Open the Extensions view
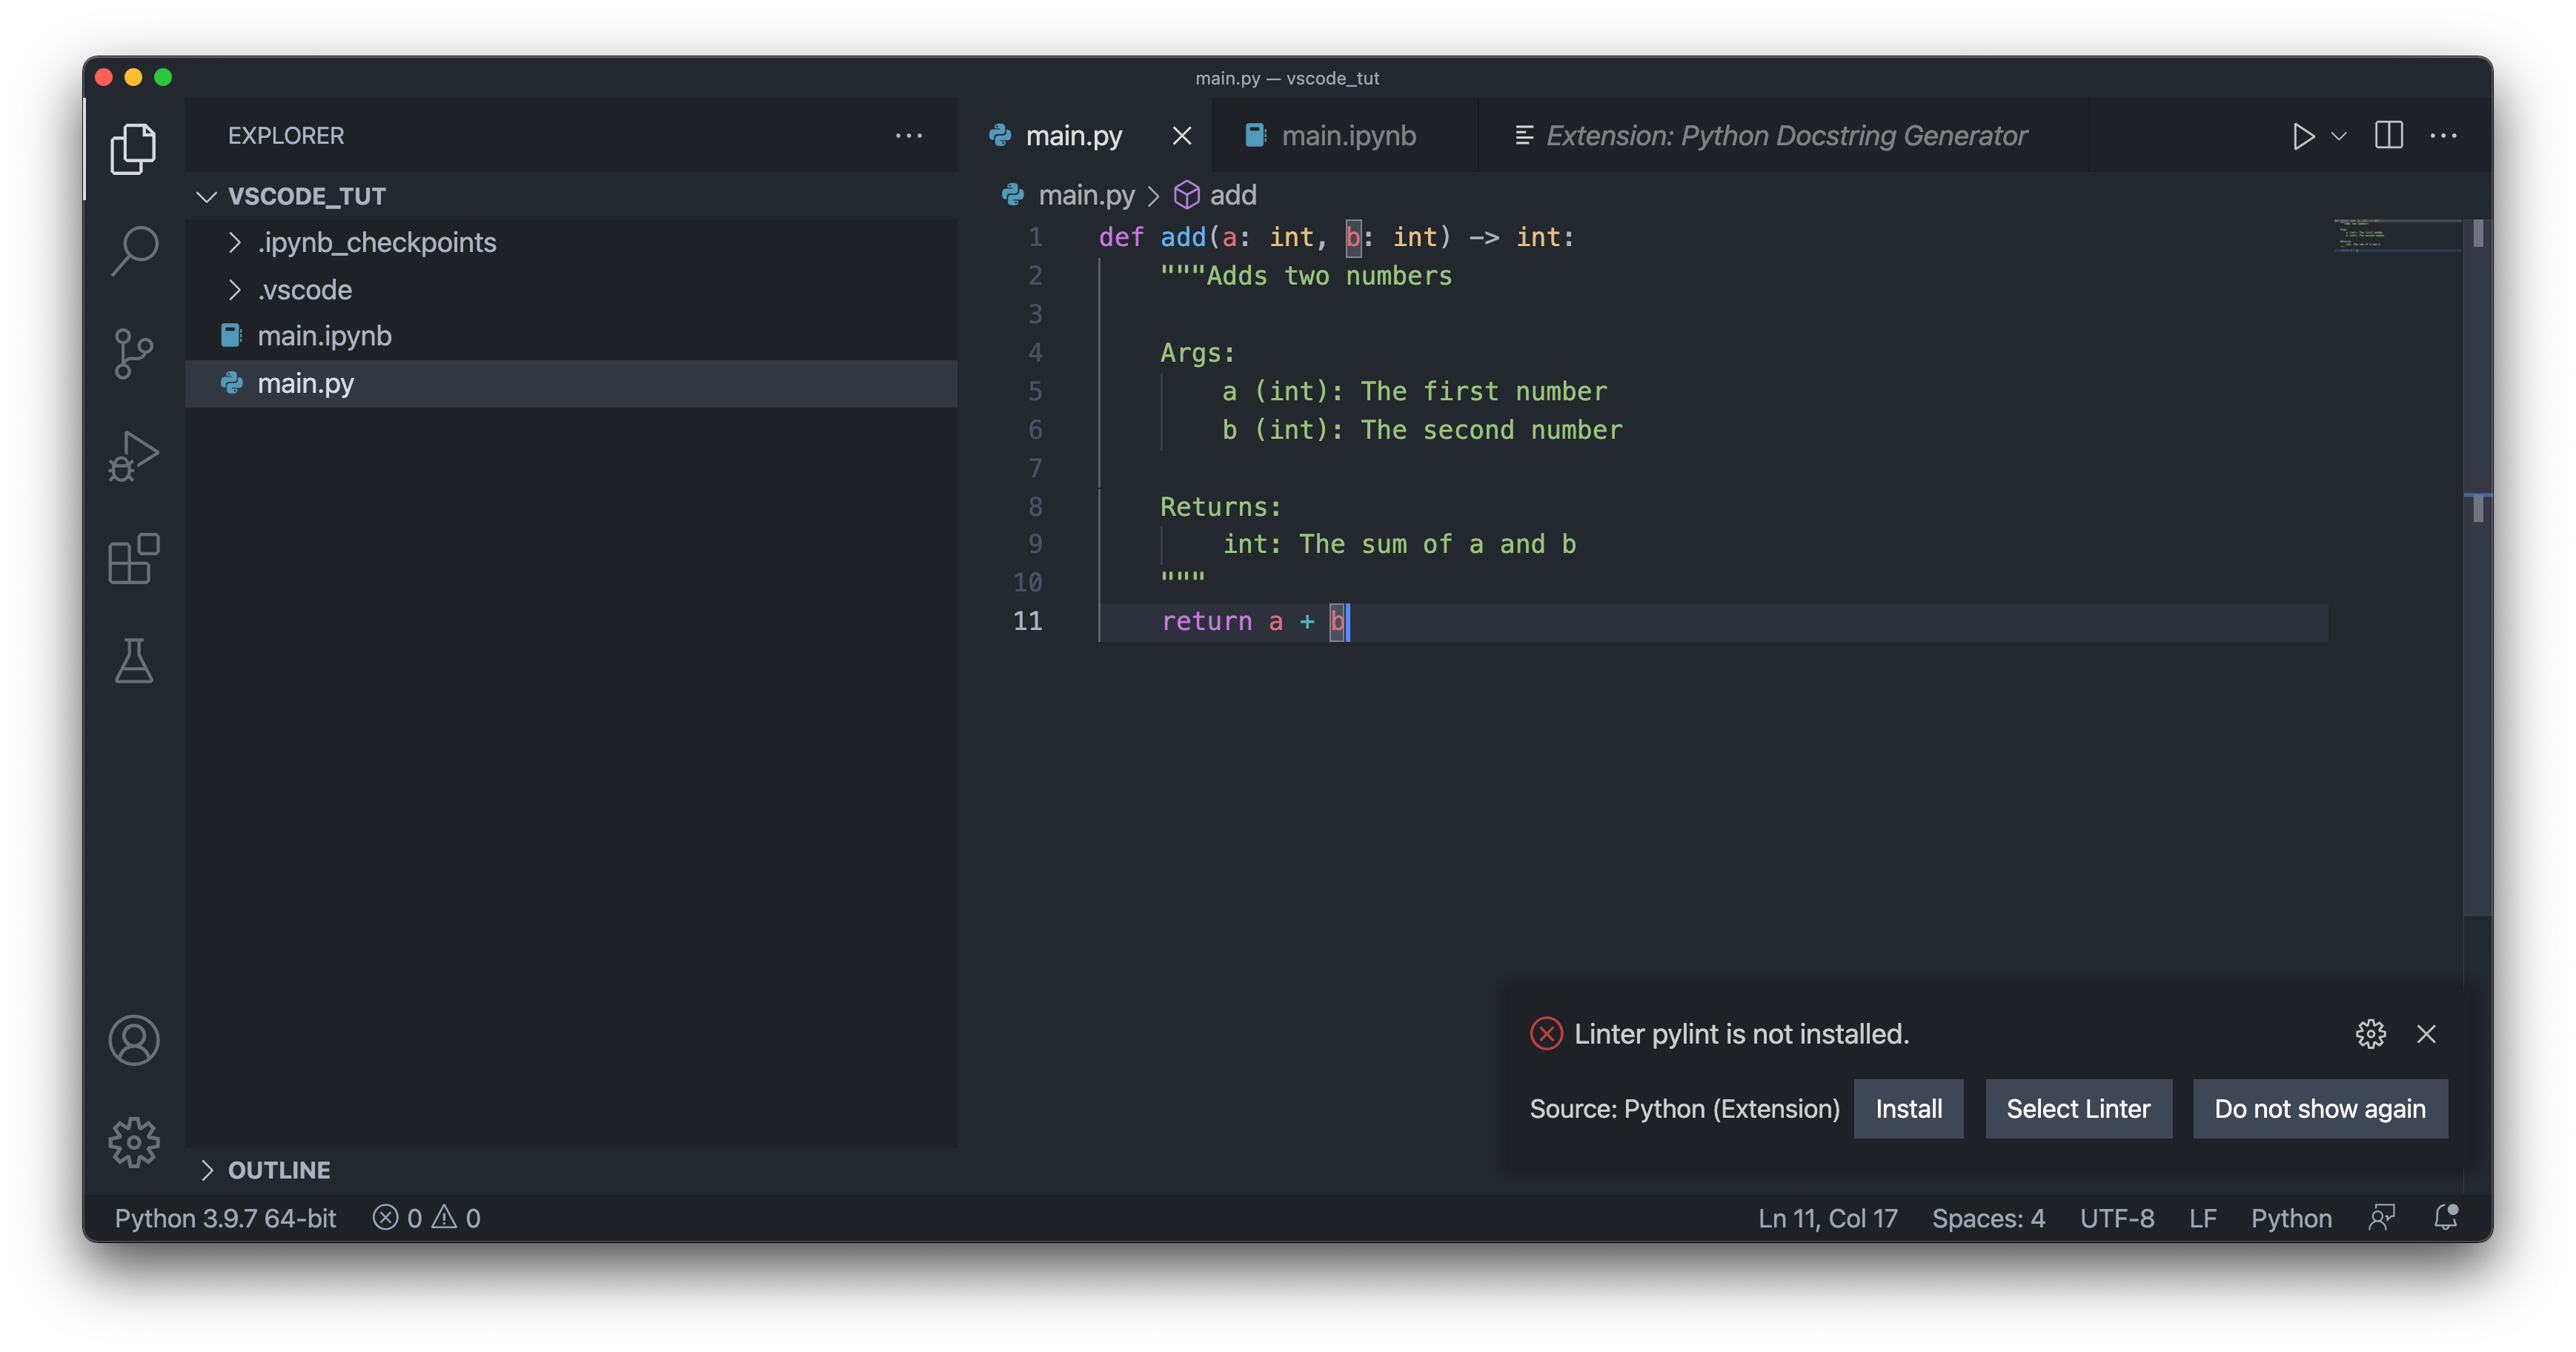2576x1352 pixels. 134,558
